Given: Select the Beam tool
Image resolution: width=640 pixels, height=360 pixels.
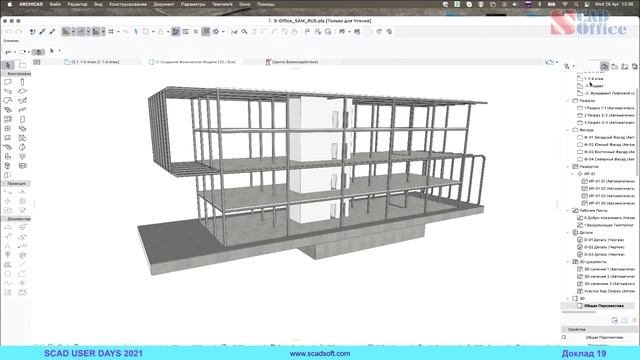Looking at the screenshot, I should pos(8,91).
